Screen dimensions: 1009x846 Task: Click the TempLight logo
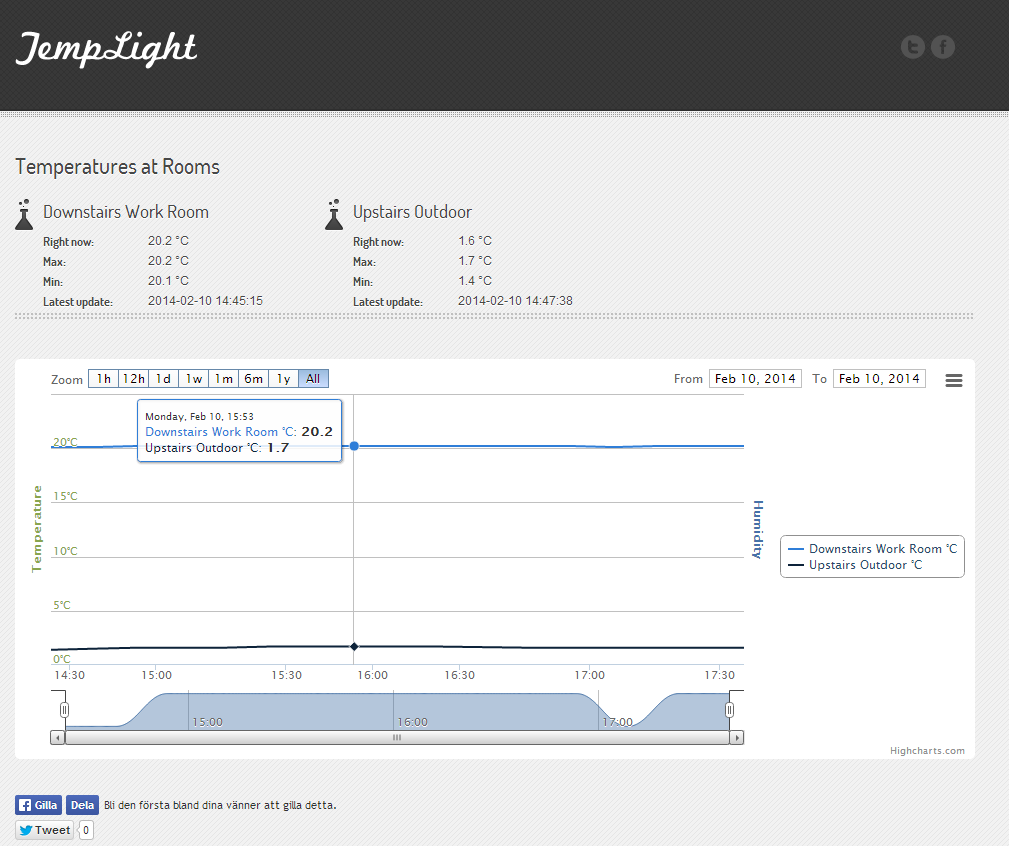point(107,48)
